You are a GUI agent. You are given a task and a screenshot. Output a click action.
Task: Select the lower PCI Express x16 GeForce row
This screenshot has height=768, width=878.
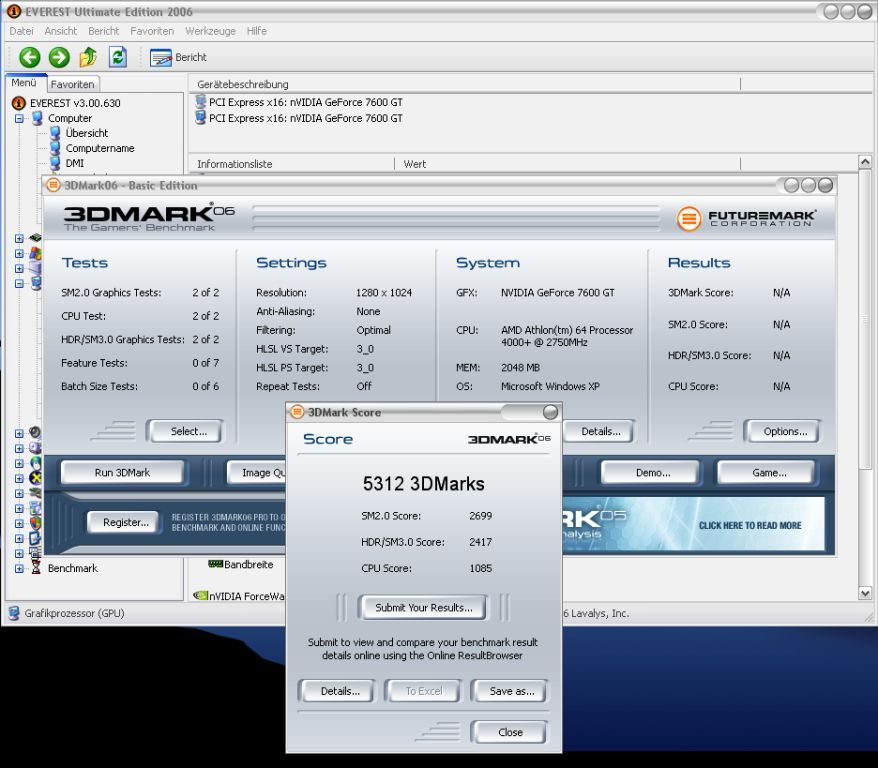coord(299,118)
